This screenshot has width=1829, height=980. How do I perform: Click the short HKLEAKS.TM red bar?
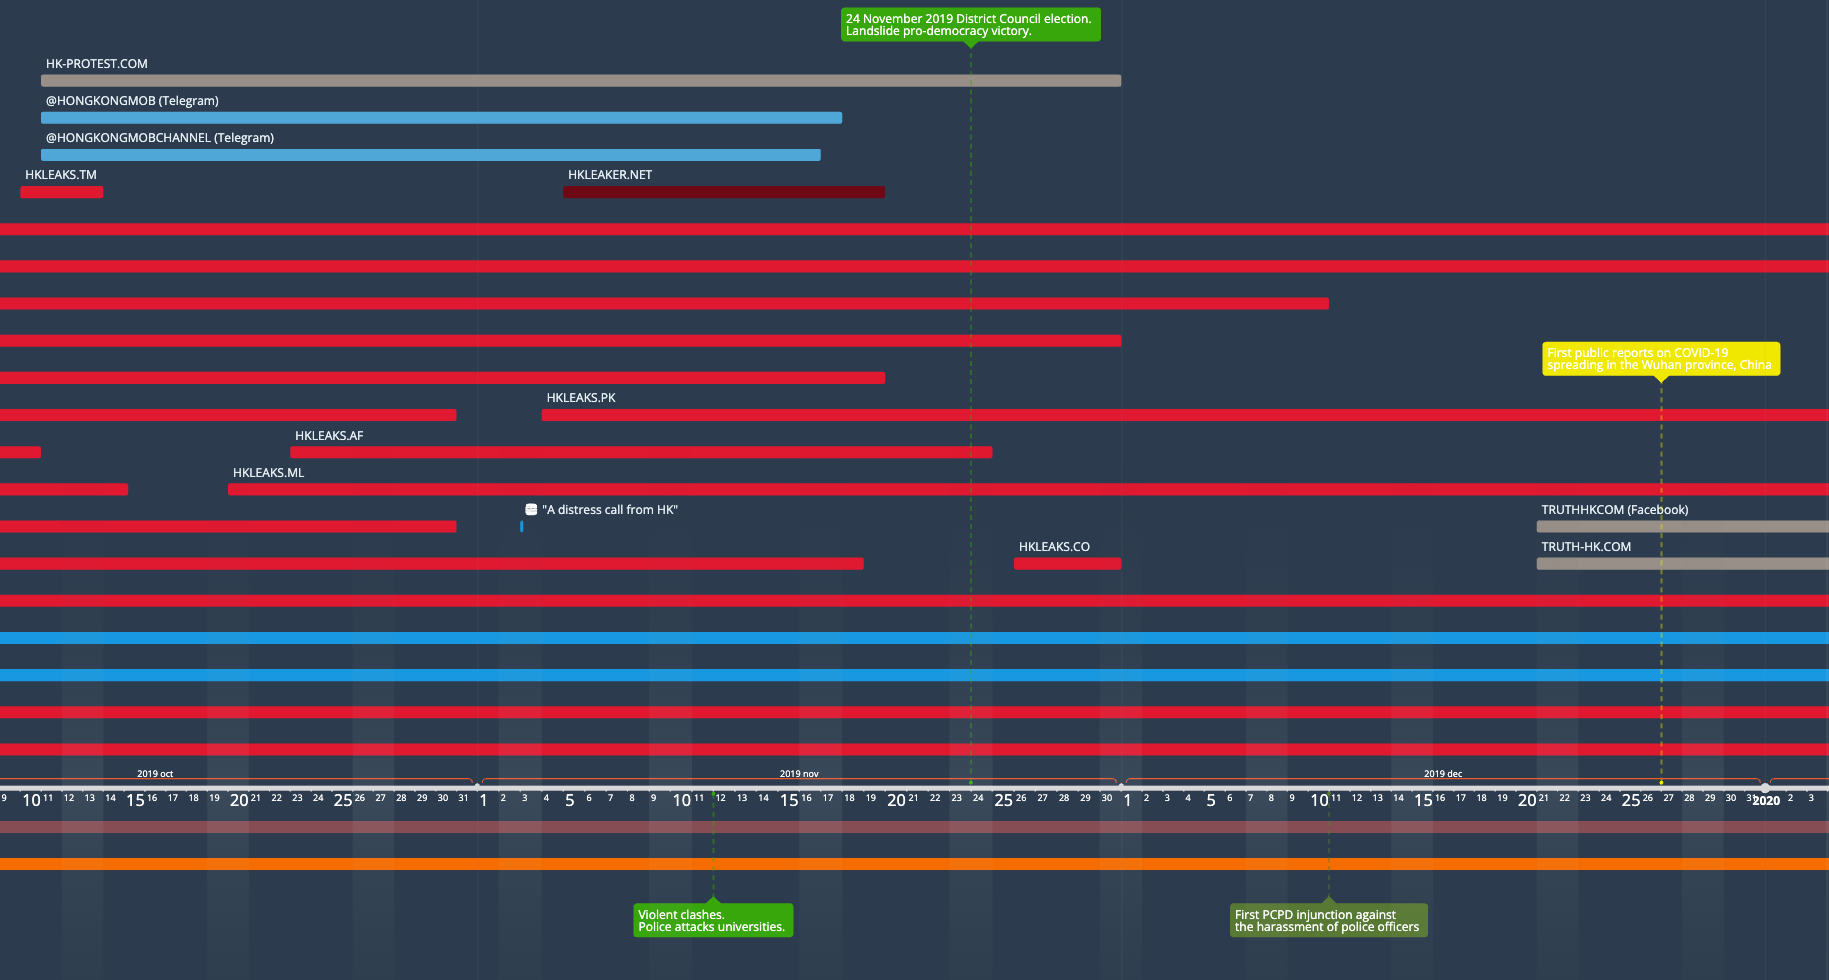pyautogui.click(x=61, y=192)
